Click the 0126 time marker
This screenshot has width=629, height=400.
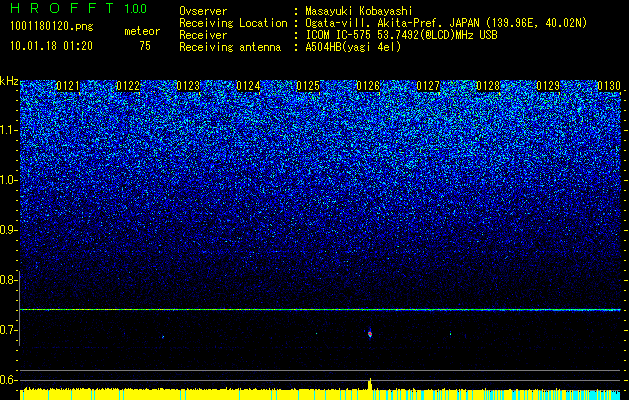pyautogui.click(x=368, y=86)
